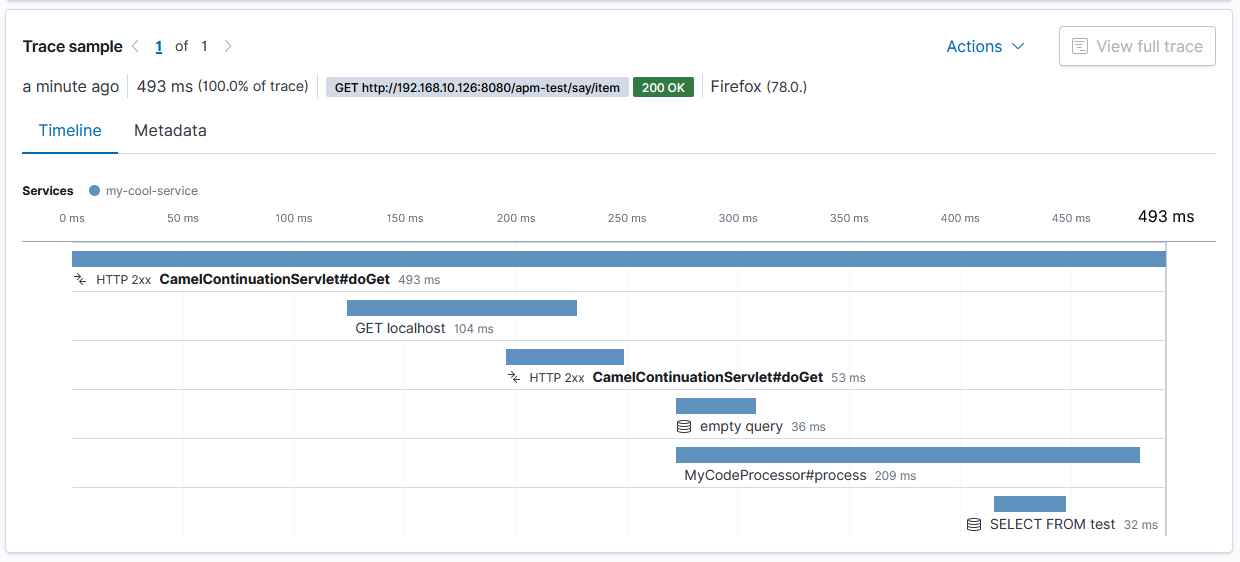Viewport: 1240px width, 562px height.
Task: Click the 0 ms axis tick label
Action: [x=72, y=218]
